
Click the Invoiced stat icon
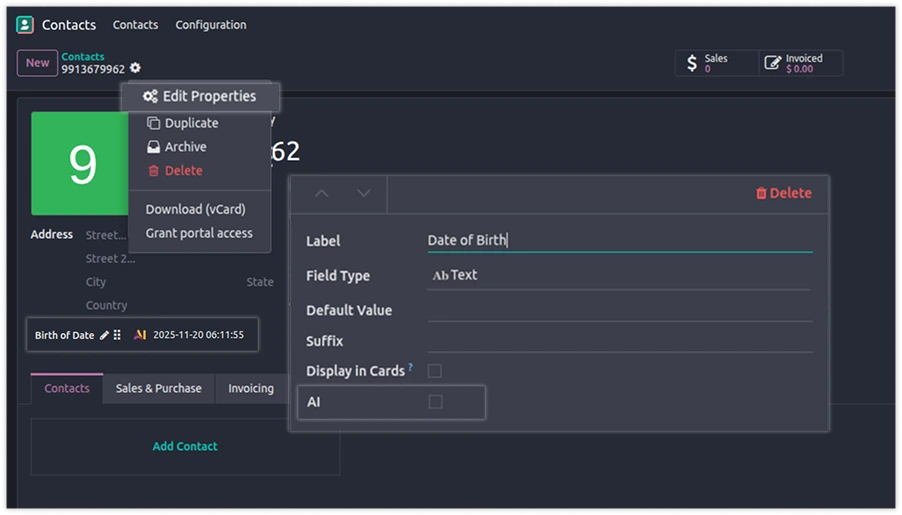pyautogui.click(x=773, y=64)
